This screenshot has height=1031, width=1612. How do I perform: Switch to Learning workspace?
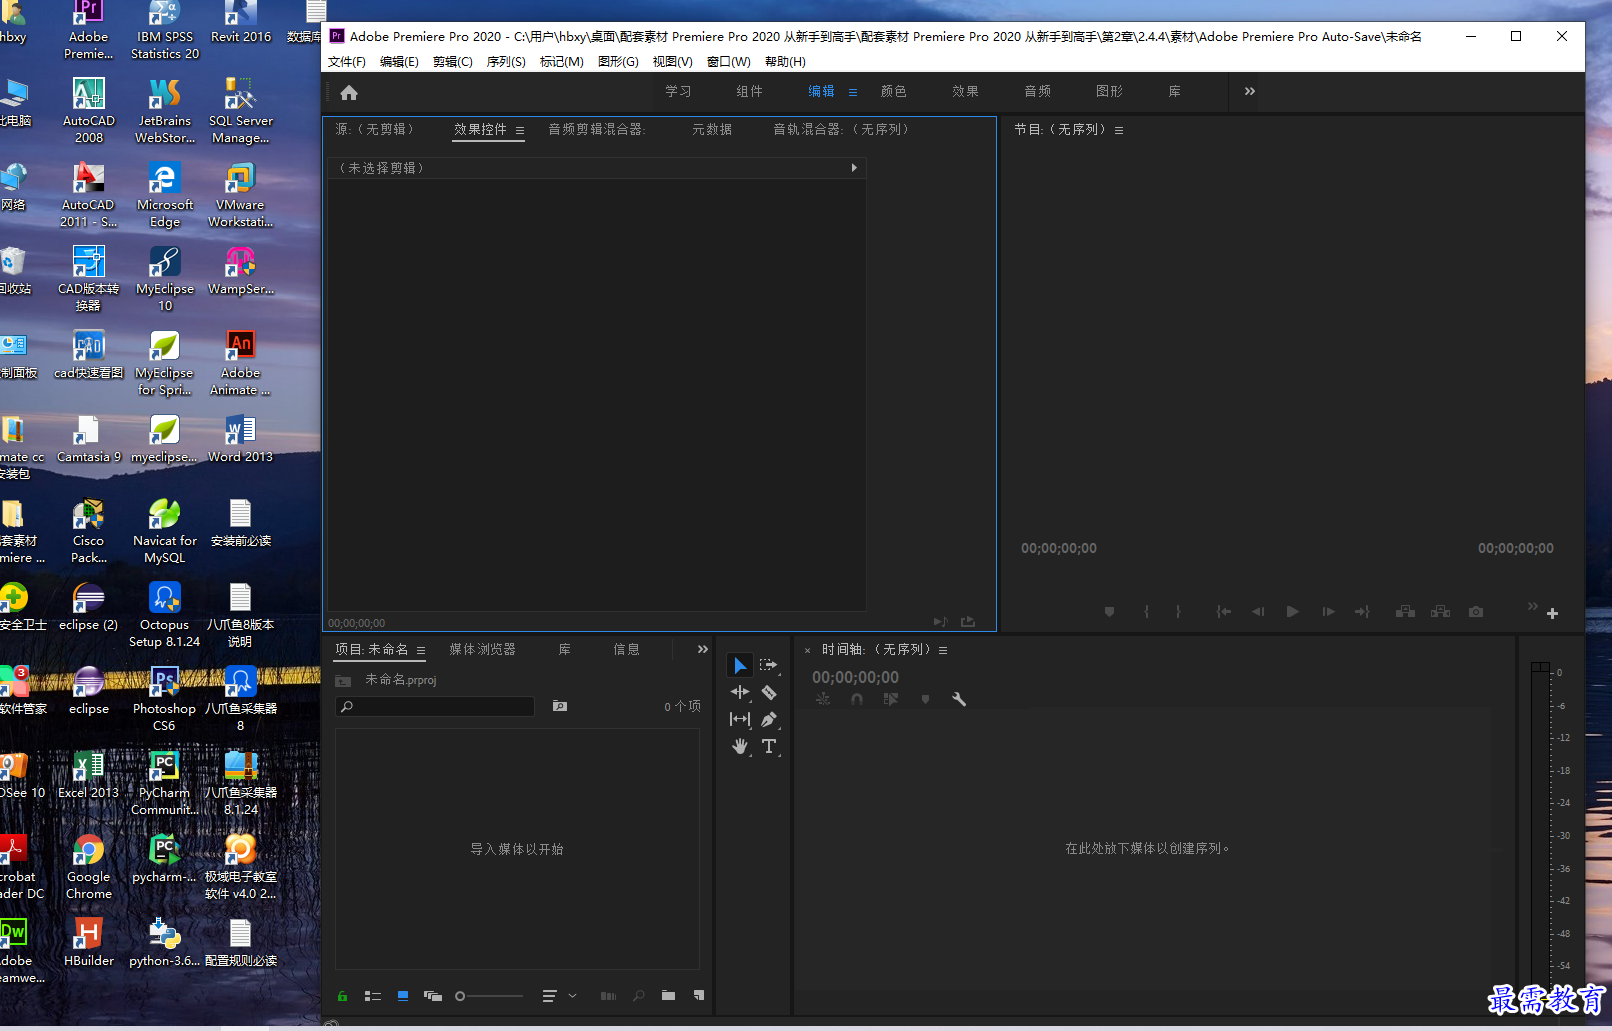coord(679,91)
